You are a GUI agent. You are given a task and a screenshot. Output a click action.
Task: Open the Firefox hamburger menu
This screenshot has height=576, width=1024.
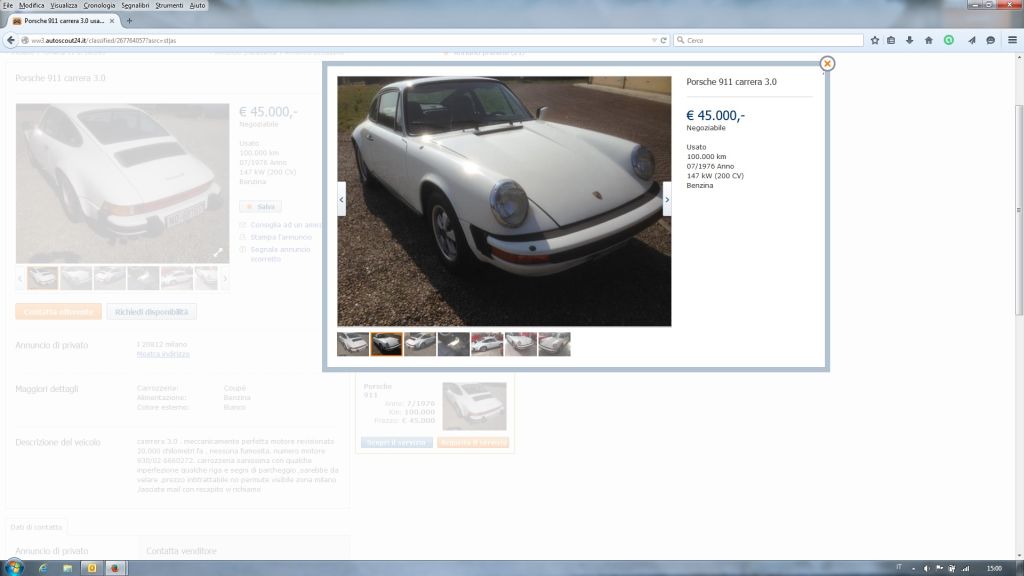pos(1012,40)
